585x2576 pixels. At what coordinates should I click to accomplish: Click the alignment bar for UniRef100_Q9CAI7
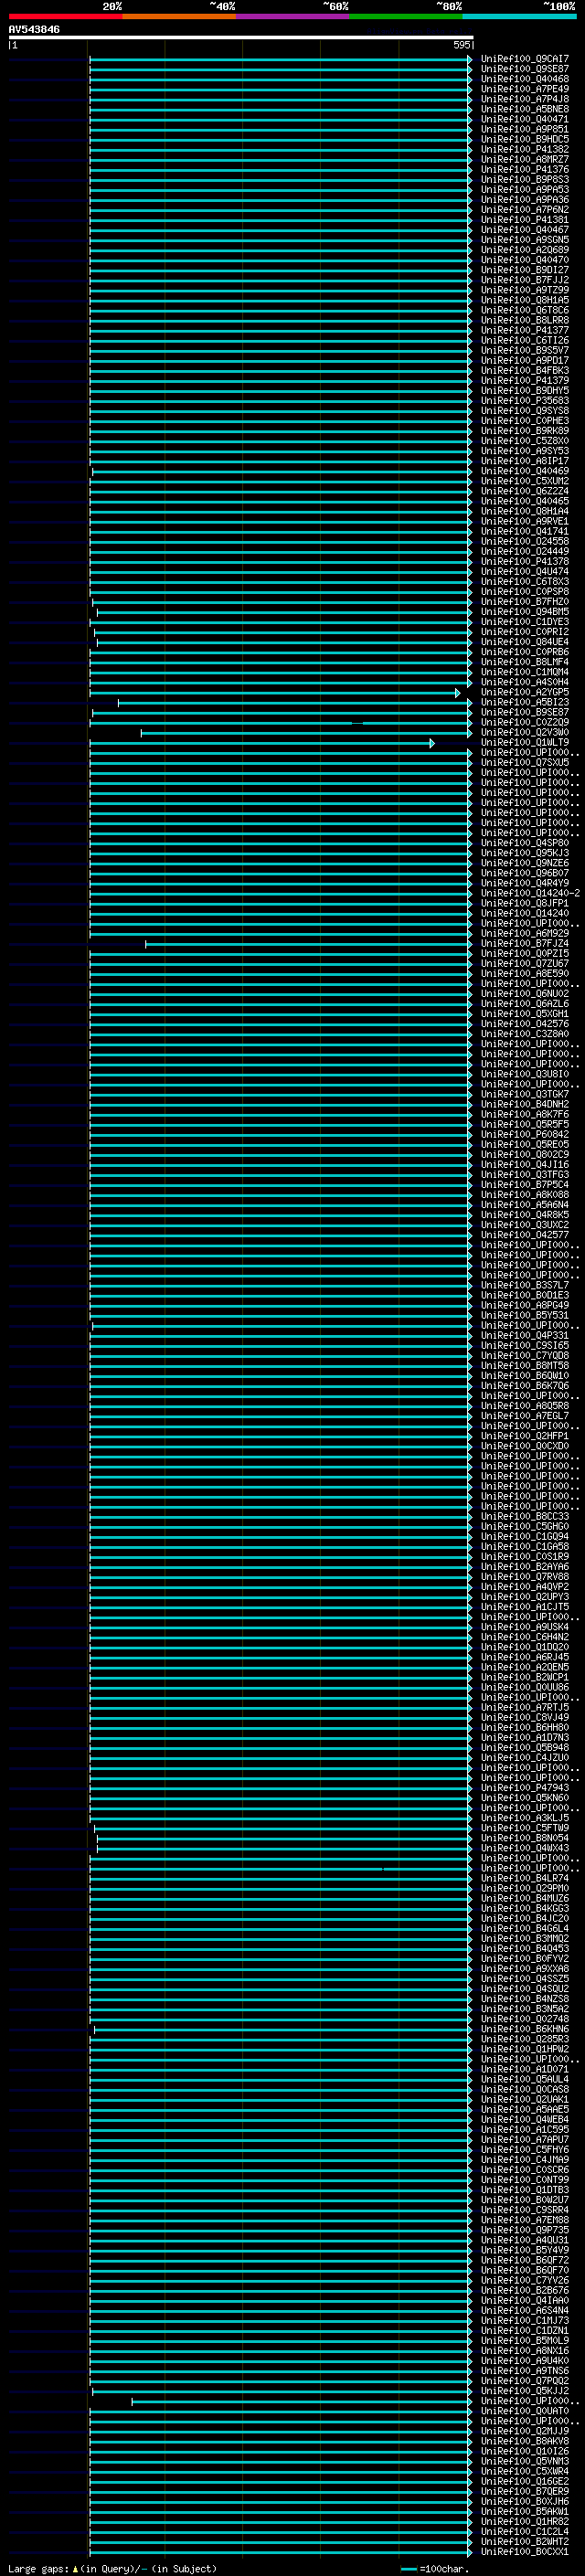[x=281, y=59]
